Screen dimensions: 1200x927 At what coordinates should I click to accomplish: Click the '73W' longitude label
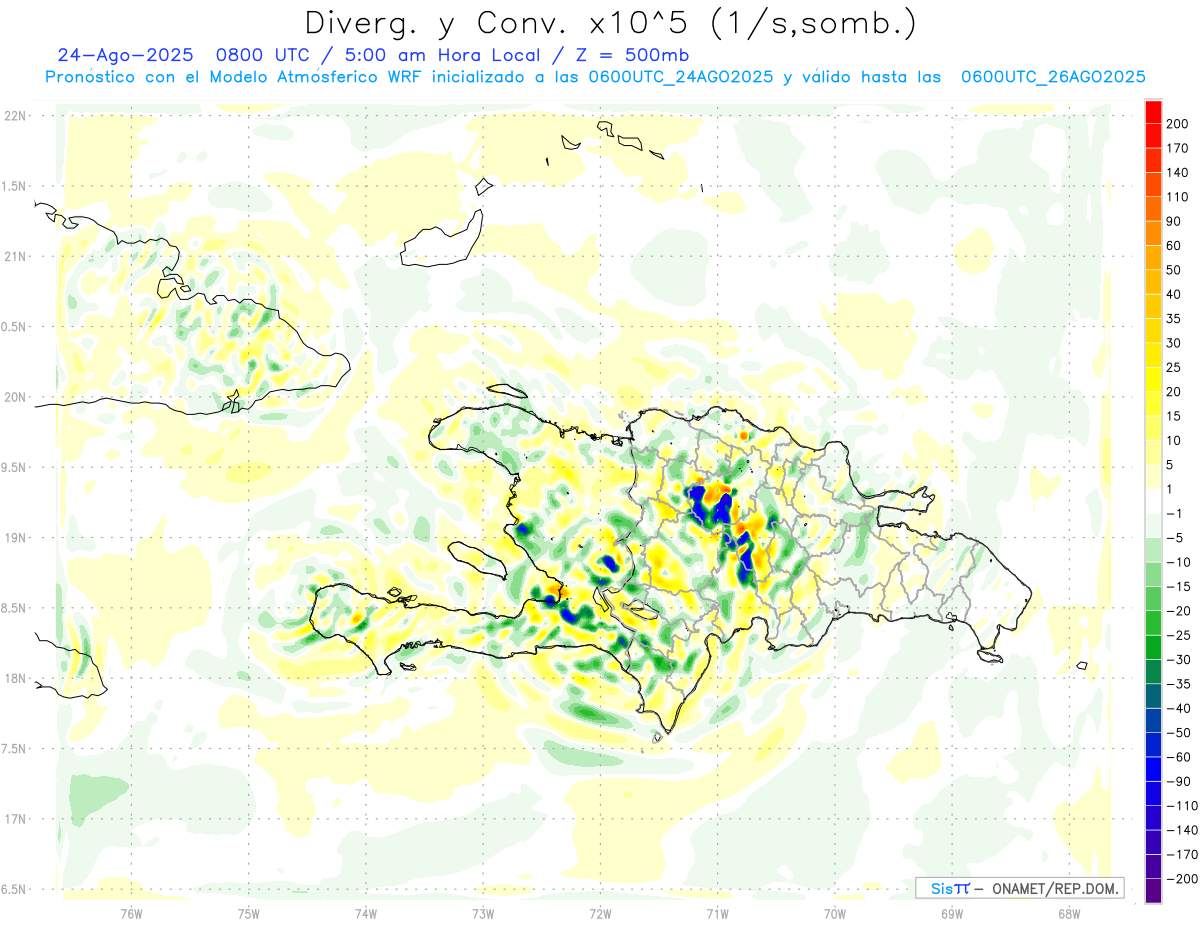[x=482, y=913]
